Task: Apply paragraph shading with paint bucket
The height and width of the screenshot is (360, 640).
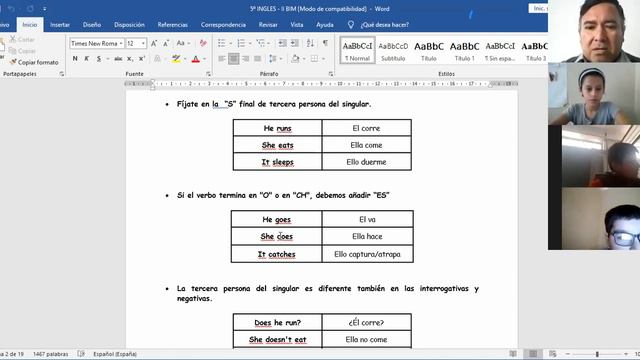Action: point(295,59)
